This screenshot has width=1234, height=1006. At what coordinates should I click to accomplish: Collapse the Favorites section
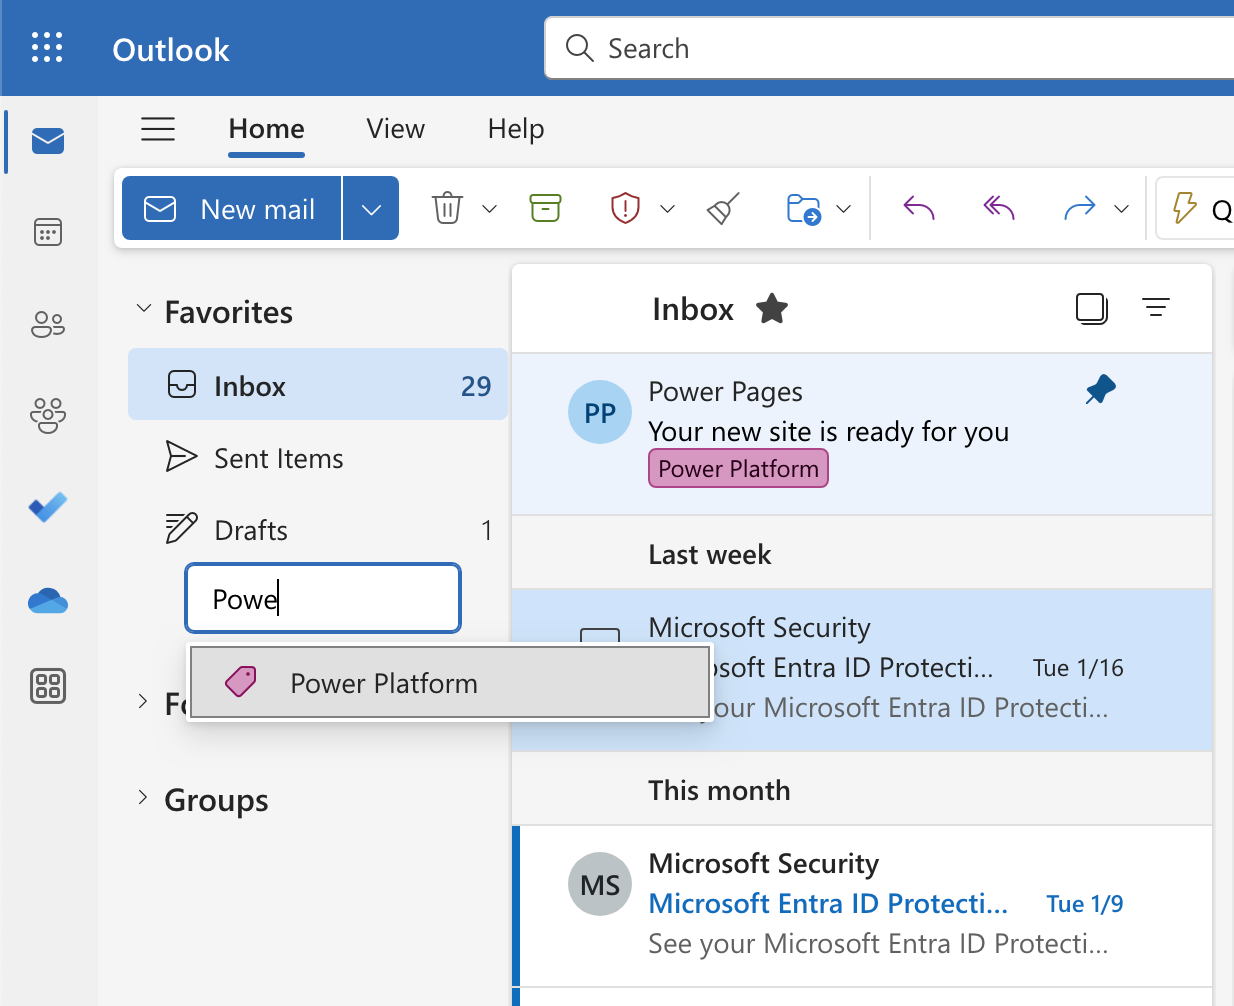click(144, 309)
